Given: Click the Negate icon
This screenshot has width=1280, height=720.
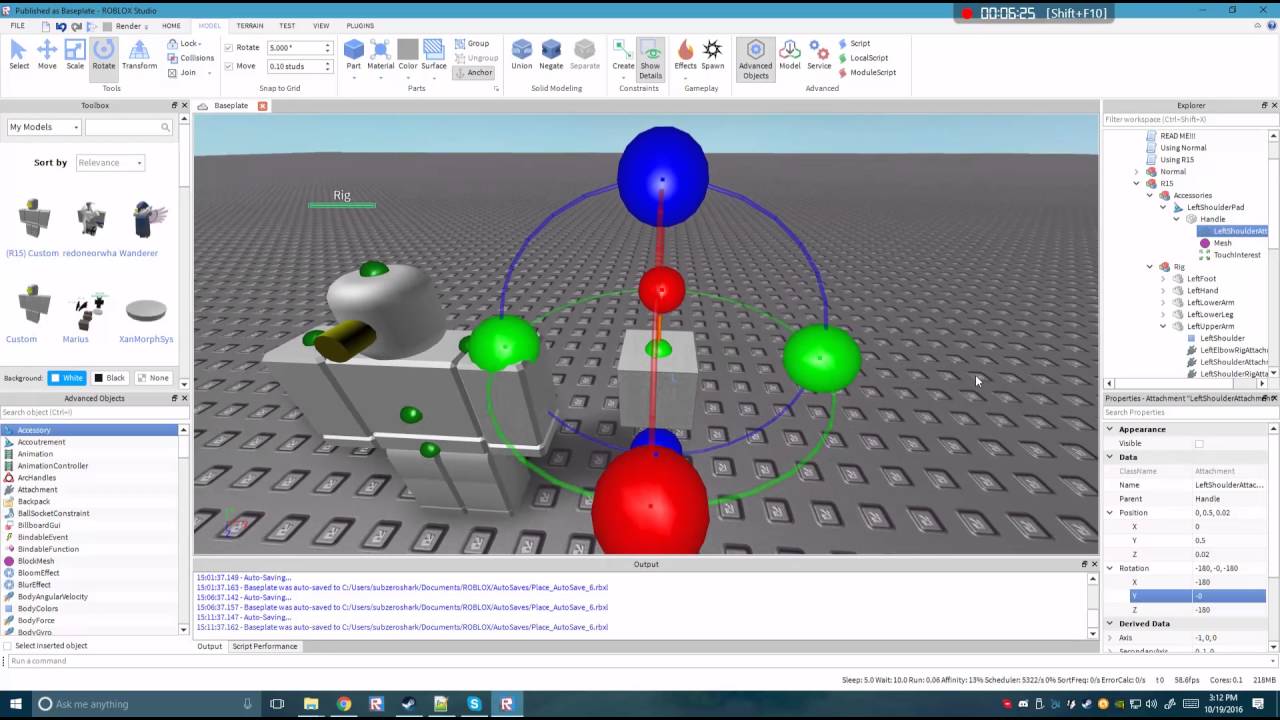Looking at the screenshot, I should (551, 55).
